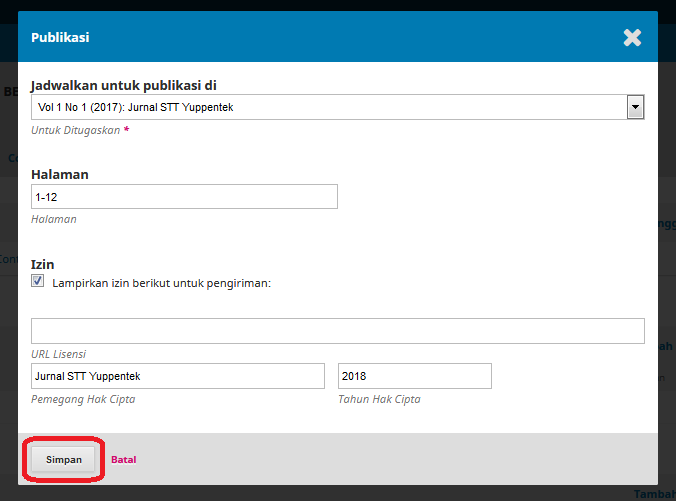Click the bold Halaman section heading
The image size is (676, 501).
point(60,174)
